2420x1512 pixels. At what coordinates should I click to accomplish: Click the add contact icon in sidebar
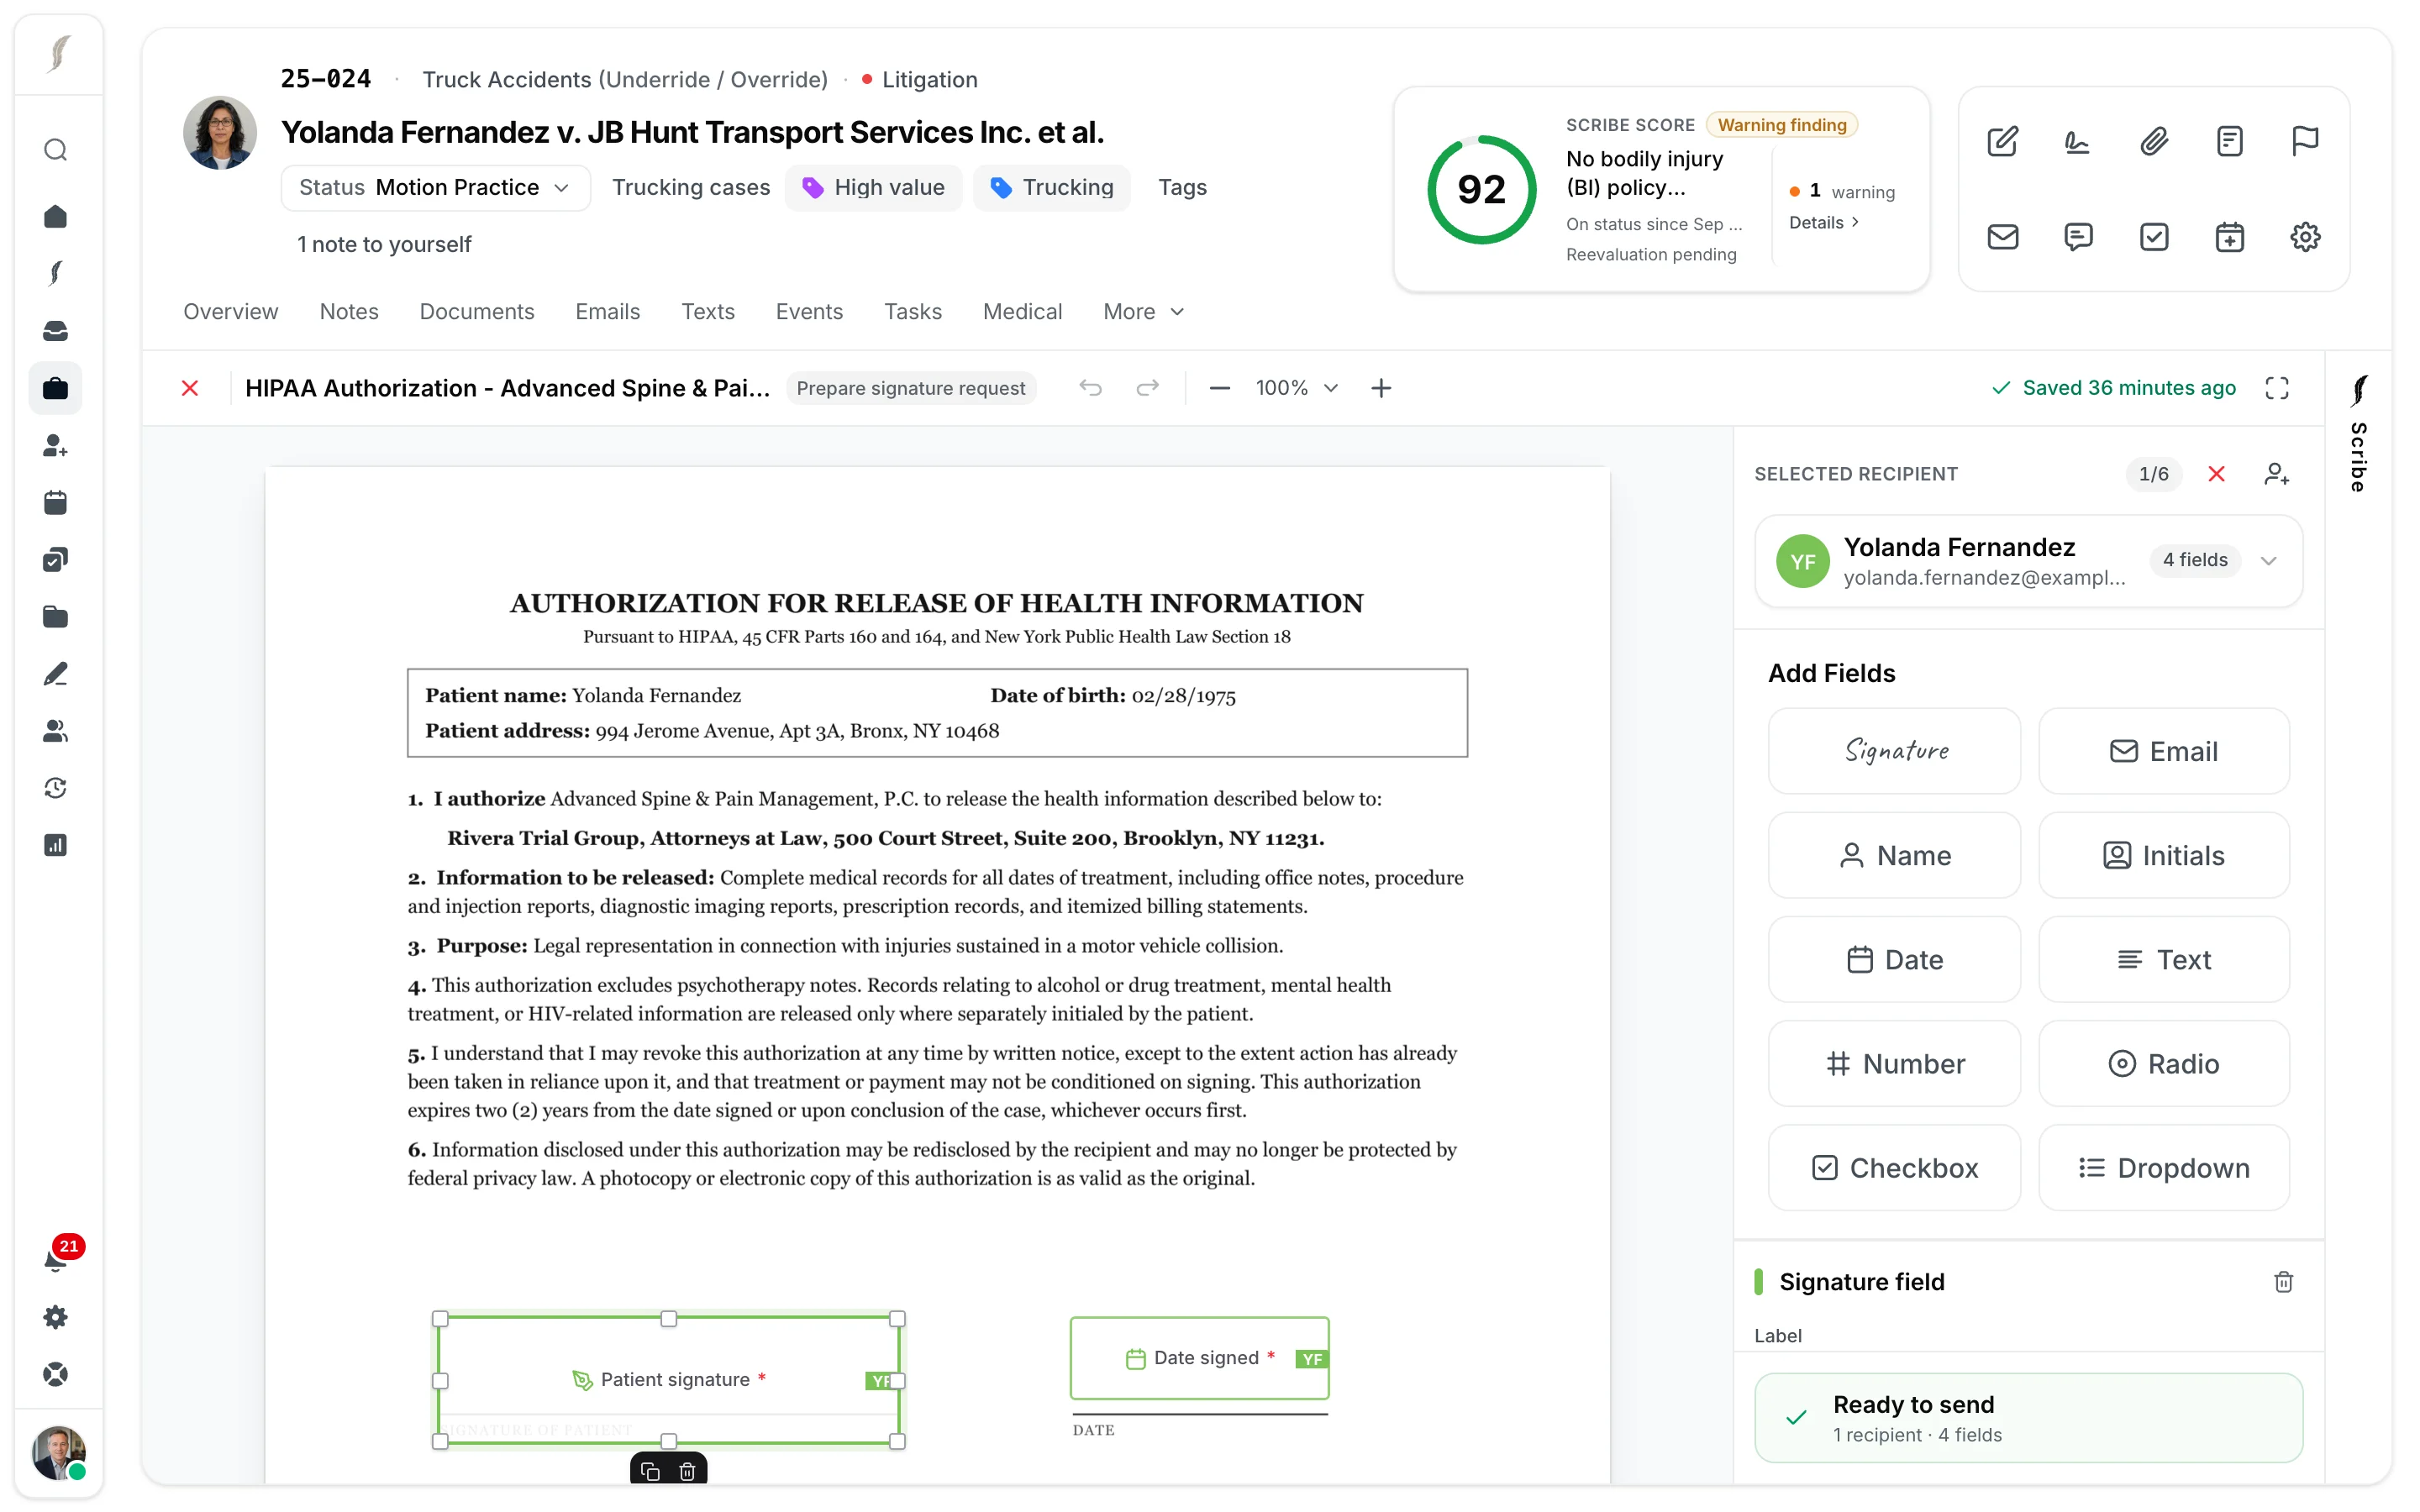56,445
